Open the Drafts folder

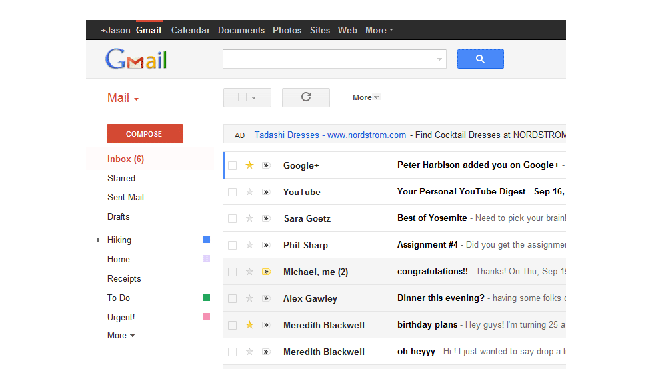click(x=119, y=217)
